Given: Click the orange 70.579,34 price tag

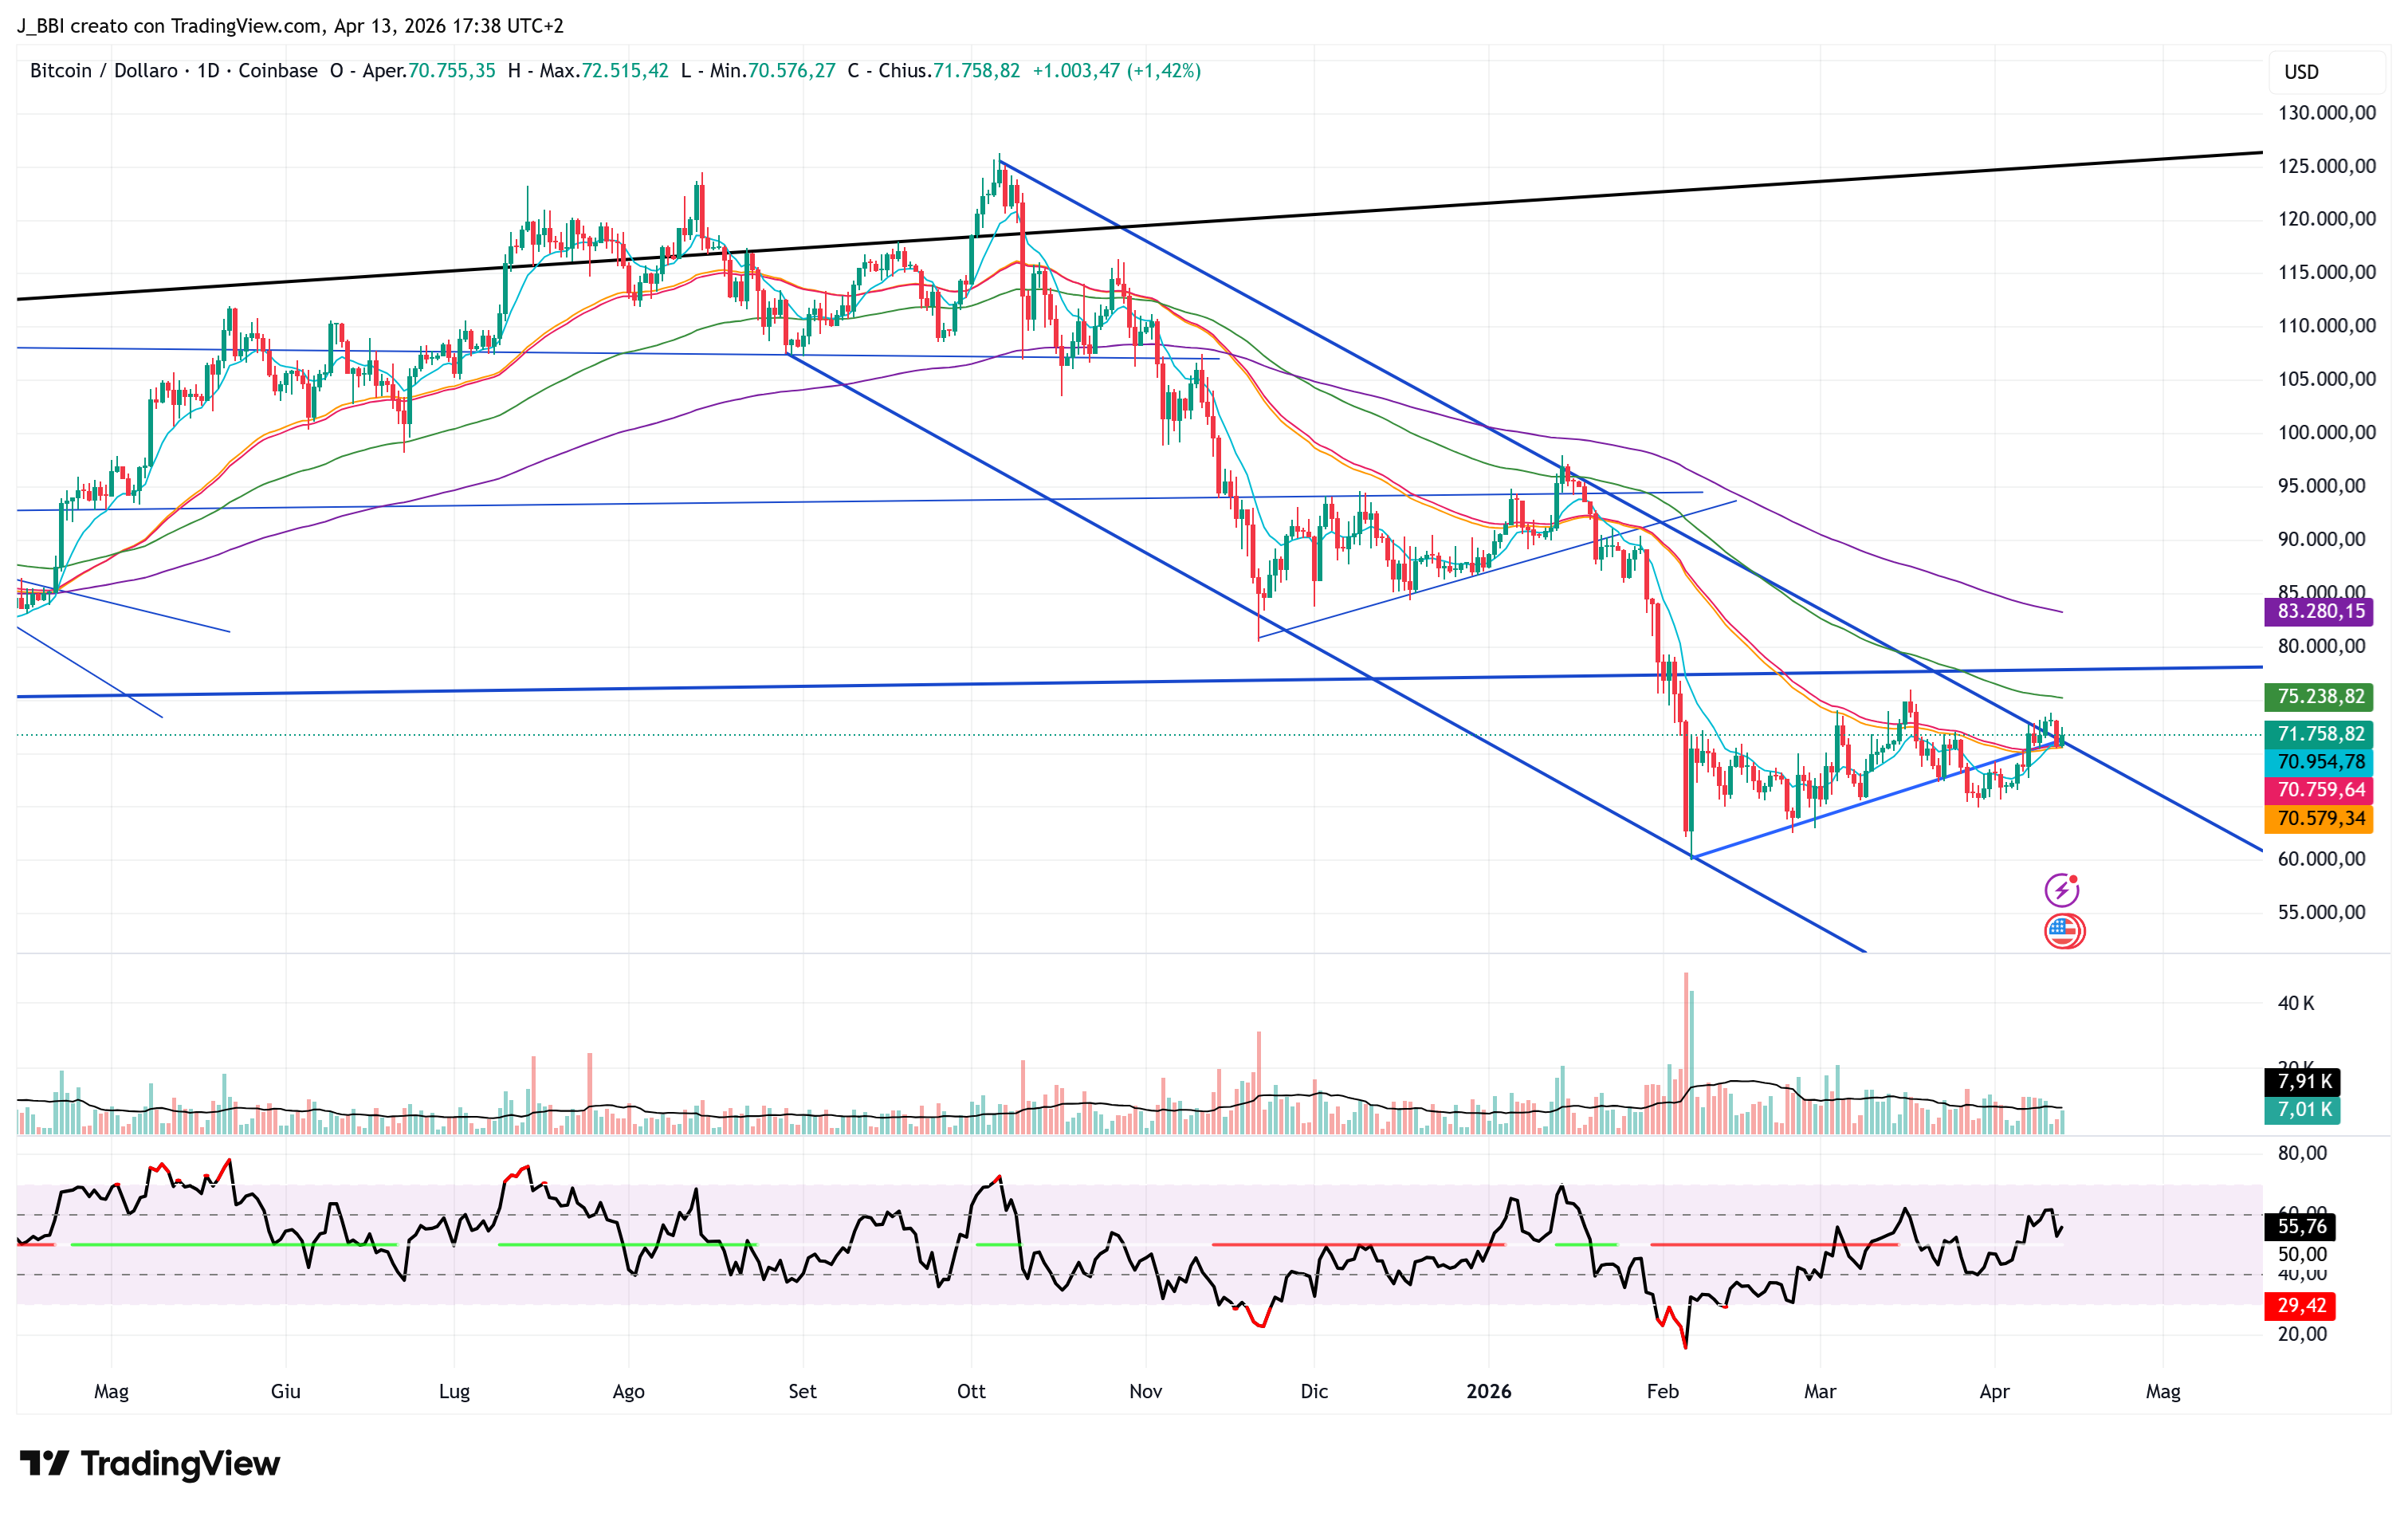Looking at the screenshot, I should (x=2320, y=818).
